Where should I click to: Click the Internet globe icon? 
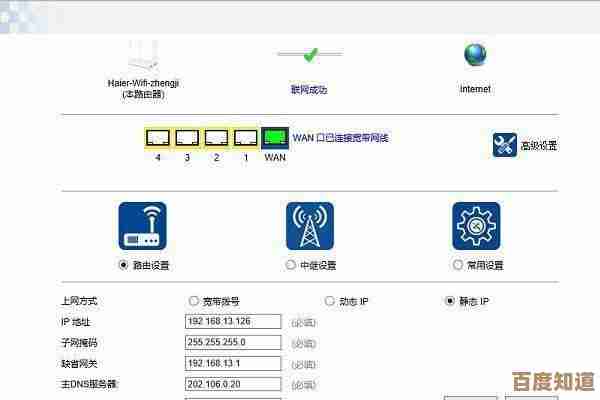tap(475, 54)
